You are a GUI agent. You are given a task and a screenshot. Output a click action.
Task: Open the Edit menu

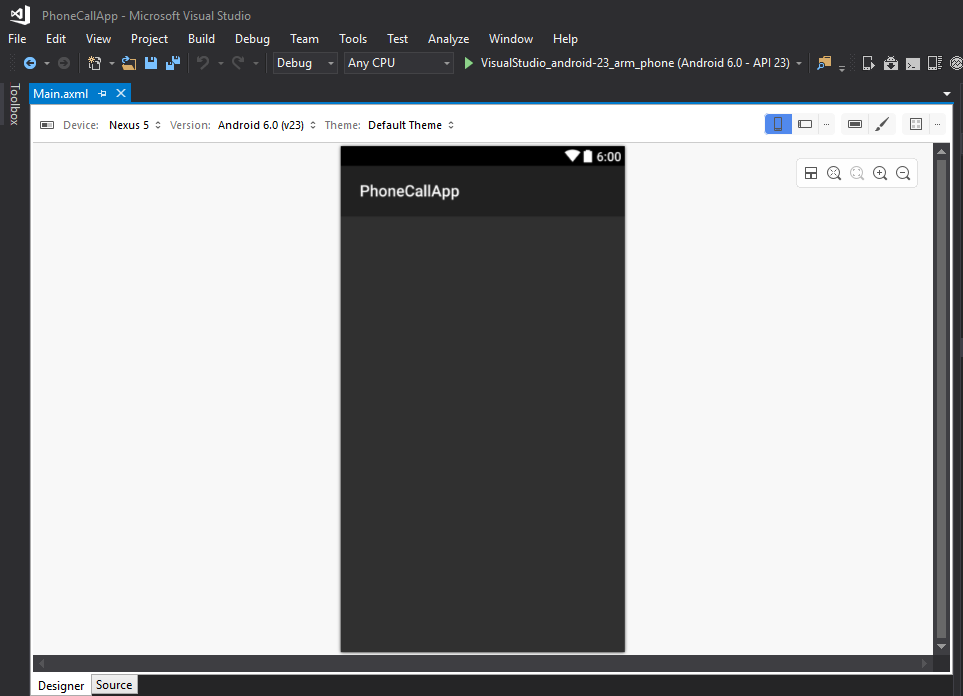click(x=56, y=39)
